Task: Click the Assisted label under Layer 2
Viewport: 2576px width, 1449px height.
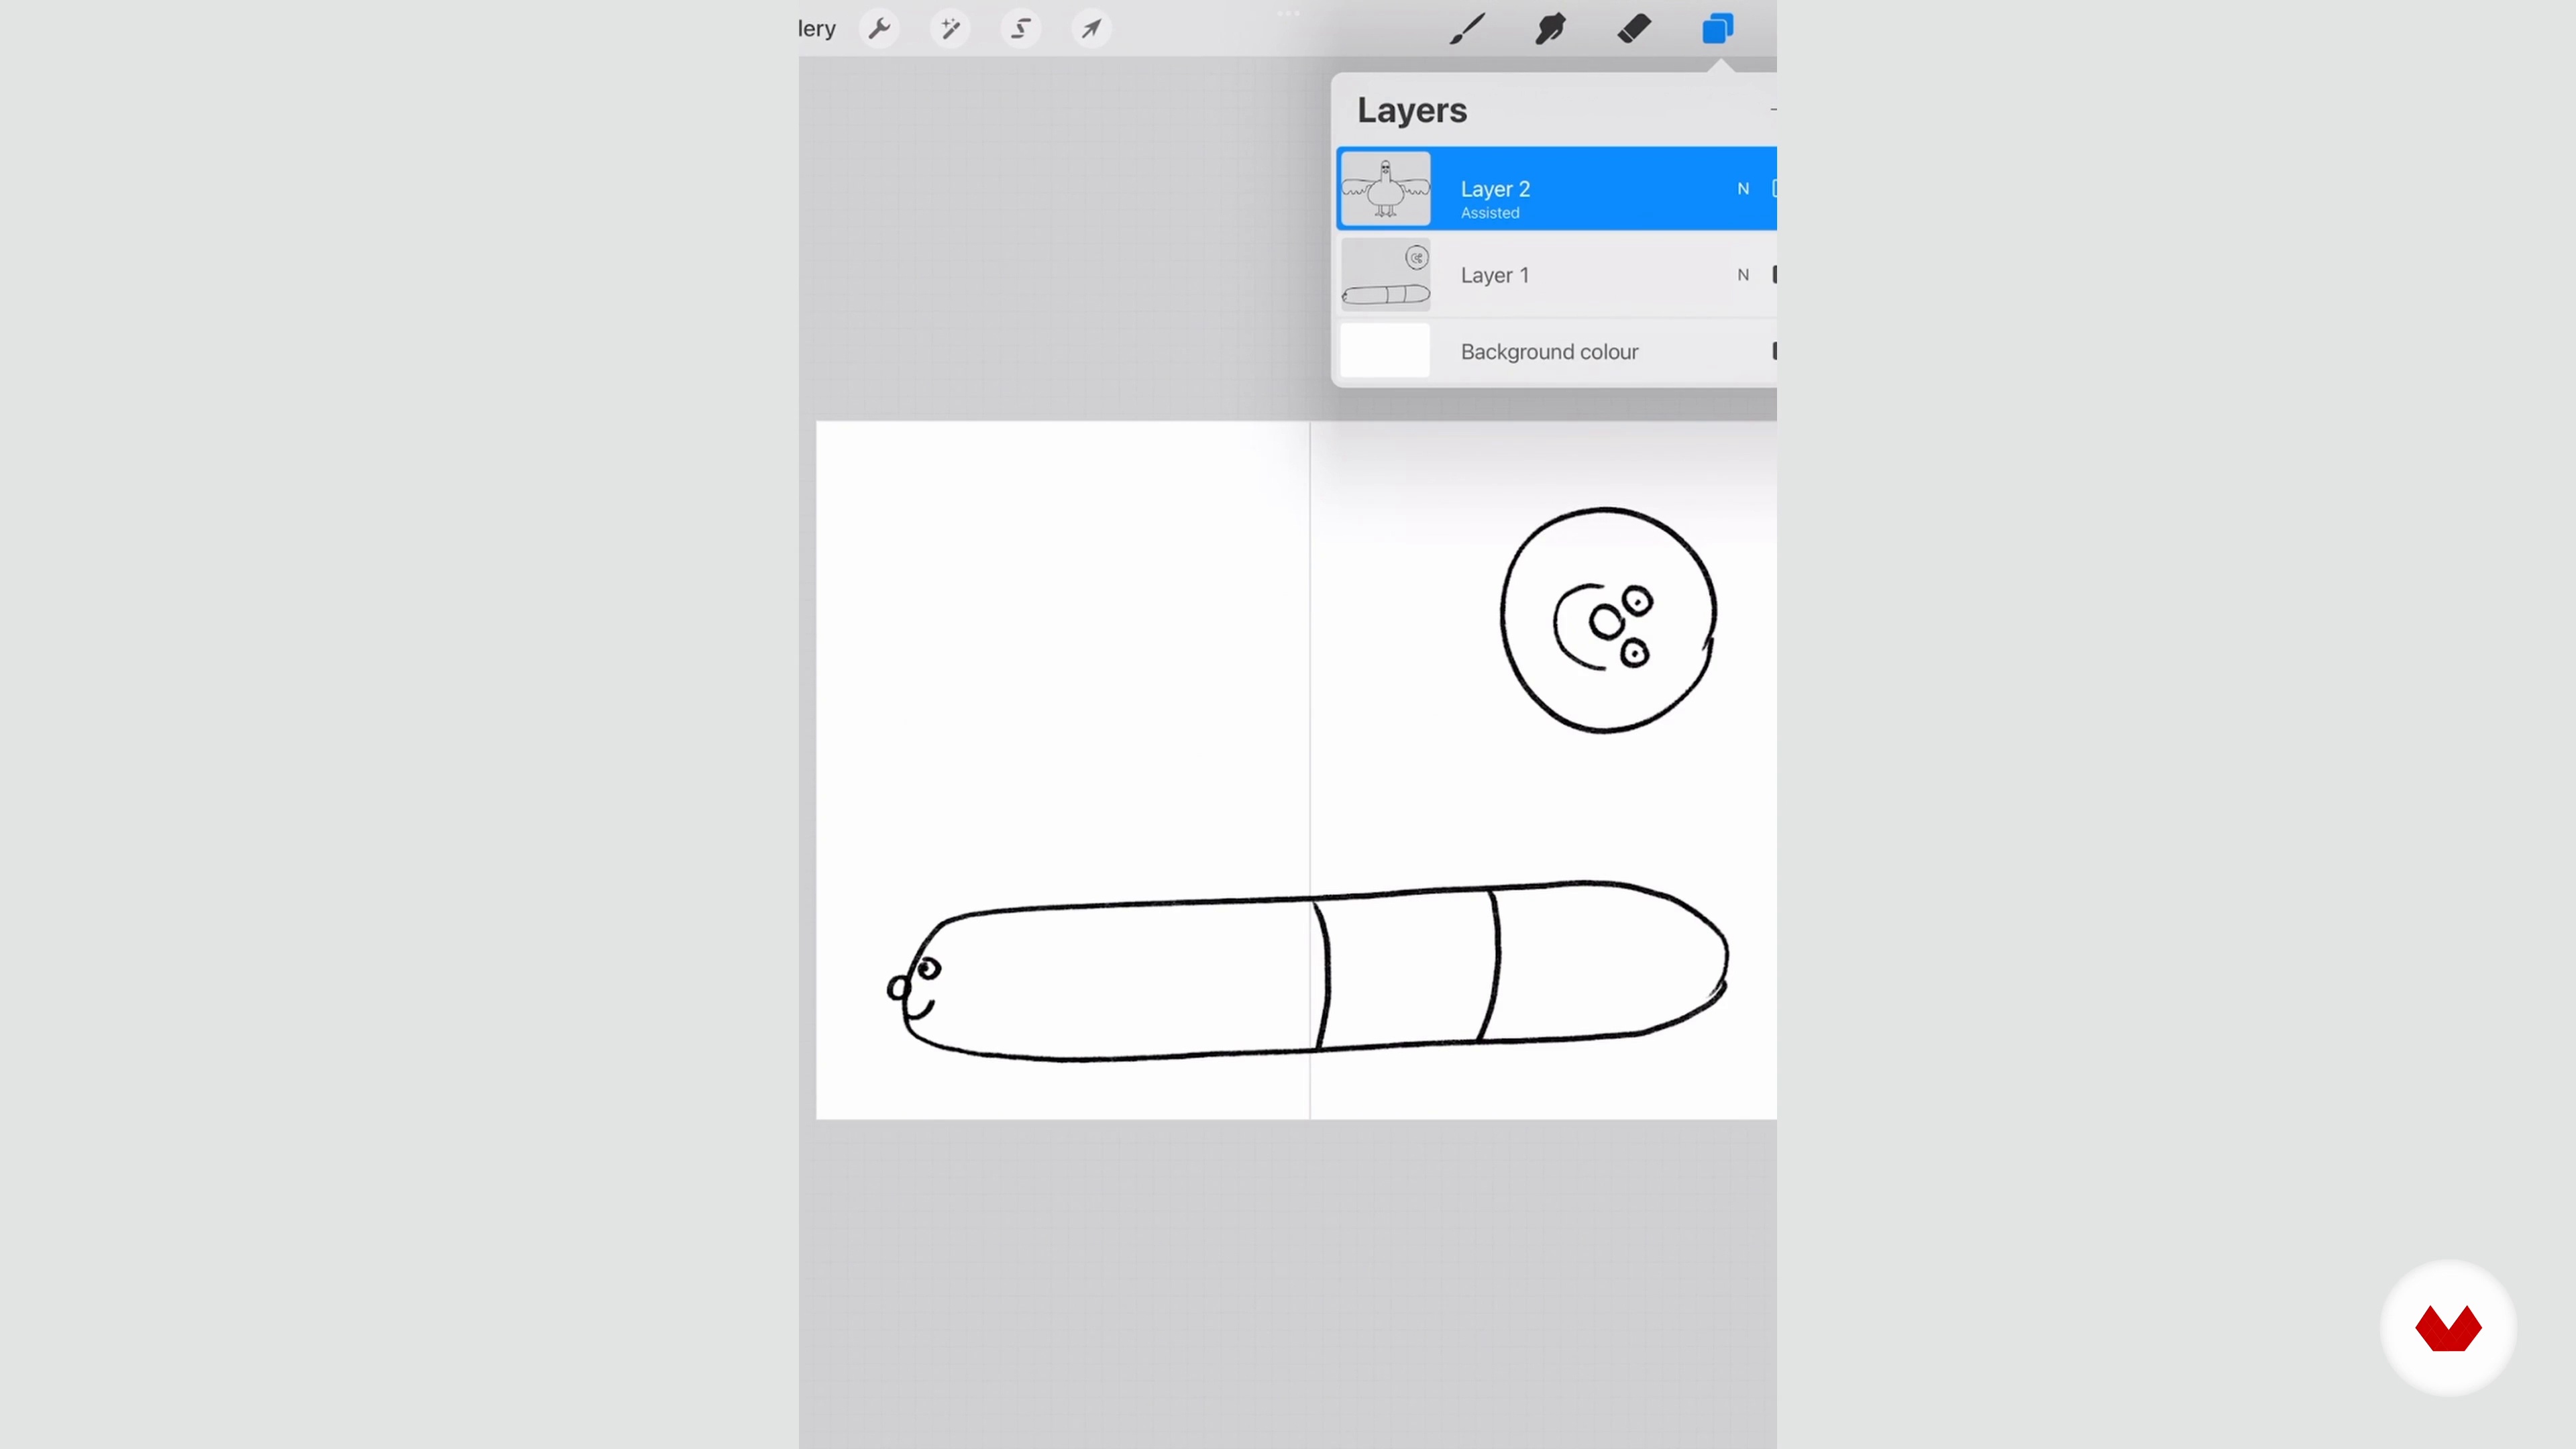Action: (x=1489, y=213)
